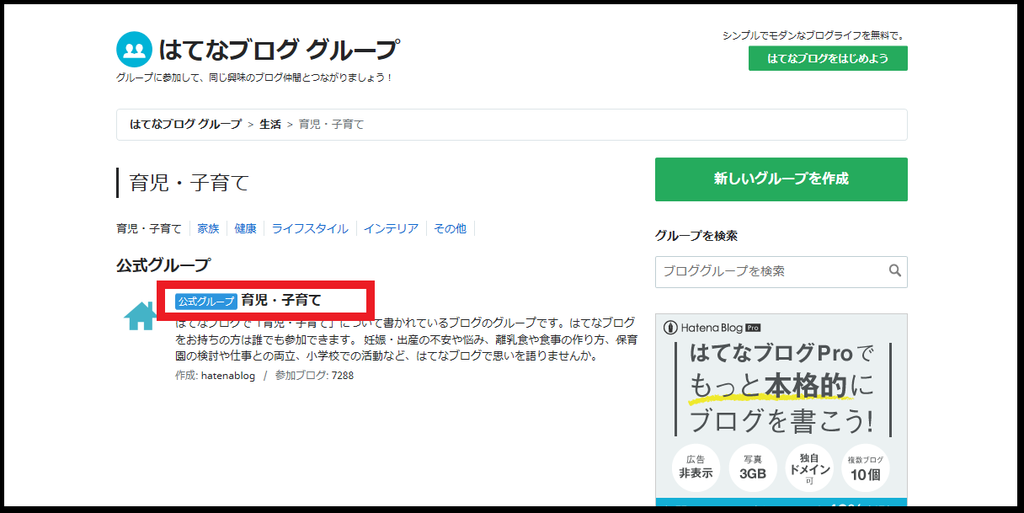Click the はてなブログPro advertisement banner
Image resolution: width=1024 pixels, height=513 pixels.
coord(781,409)
